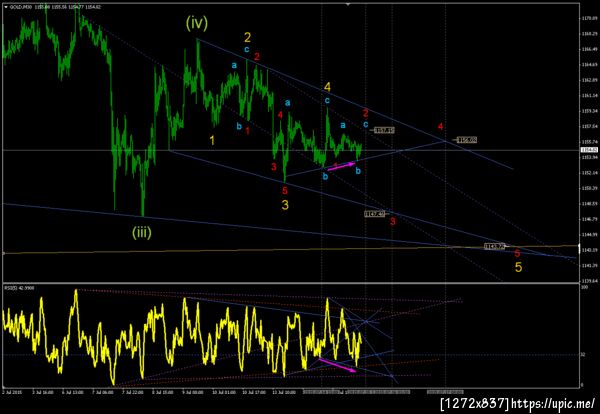Screen dimensions: 600x414
Task: Click current price 1154.62 marker on axis
Action: [588, 150]
